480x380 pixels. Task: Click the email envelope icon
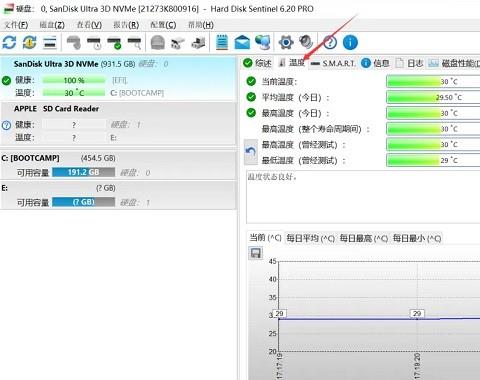coord(242,43)
